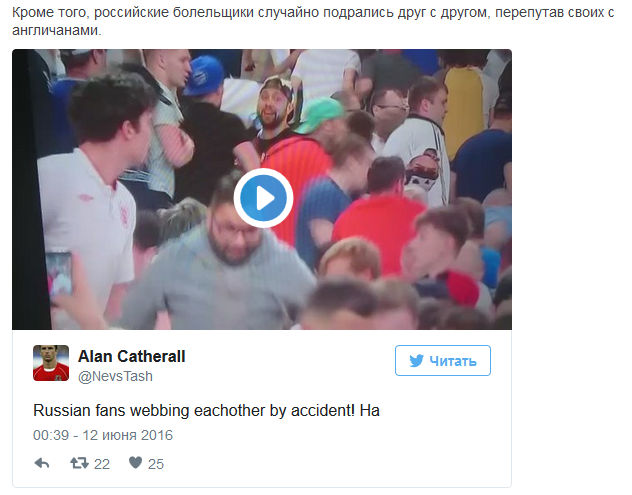This screenshot has height=495, width=632.
Task: Open tweet timestamp 00:39 - 12 июня 2016
Action: (x=103, y=435)
